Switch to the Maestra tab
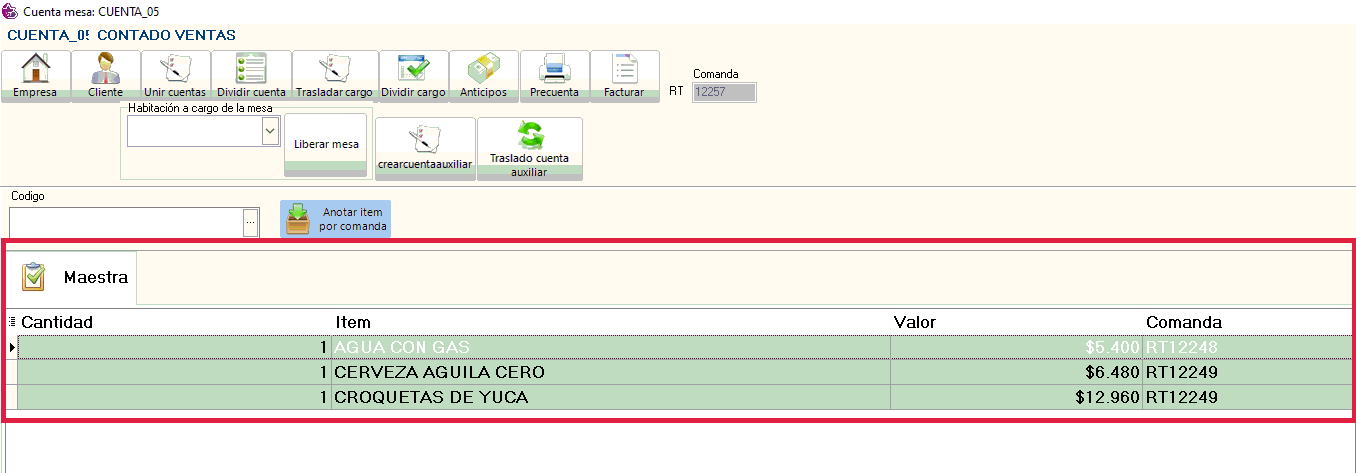Image resolution: width=1356 pixels, height=473 pixels. click(x=75, y=277)
